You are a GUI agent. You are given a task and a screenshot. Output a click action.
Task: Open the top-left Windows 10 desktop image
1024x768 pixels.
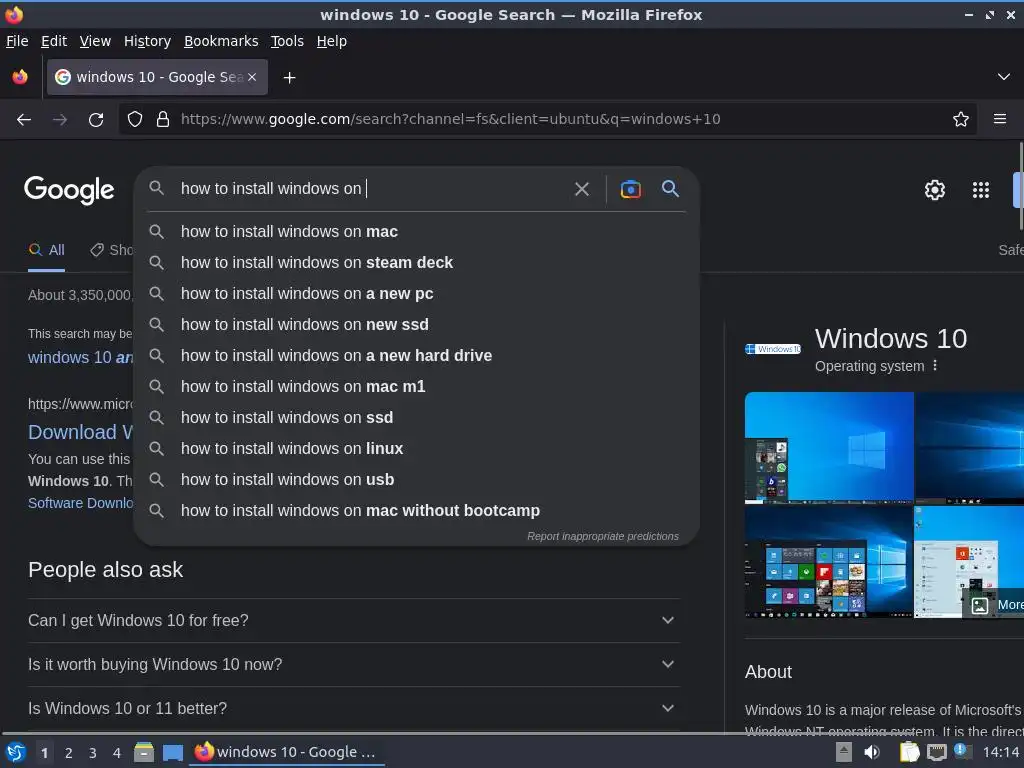[x=829, y=448]
